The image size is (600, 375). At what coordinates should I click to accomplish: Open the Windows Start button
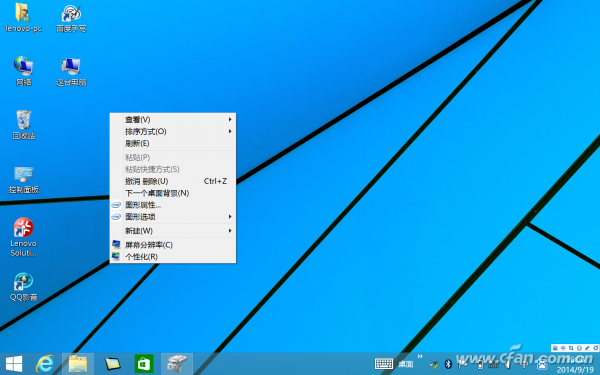[14, 364]
